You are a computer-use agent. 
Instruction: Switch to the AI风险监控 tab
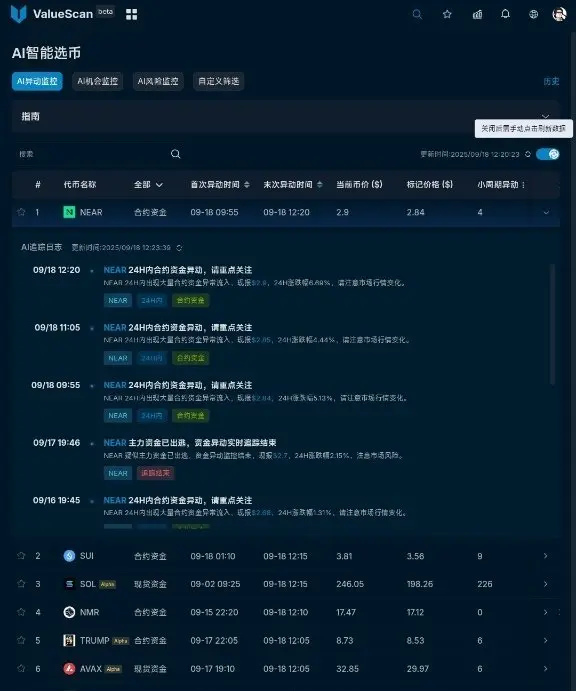[x=158, y=82]
